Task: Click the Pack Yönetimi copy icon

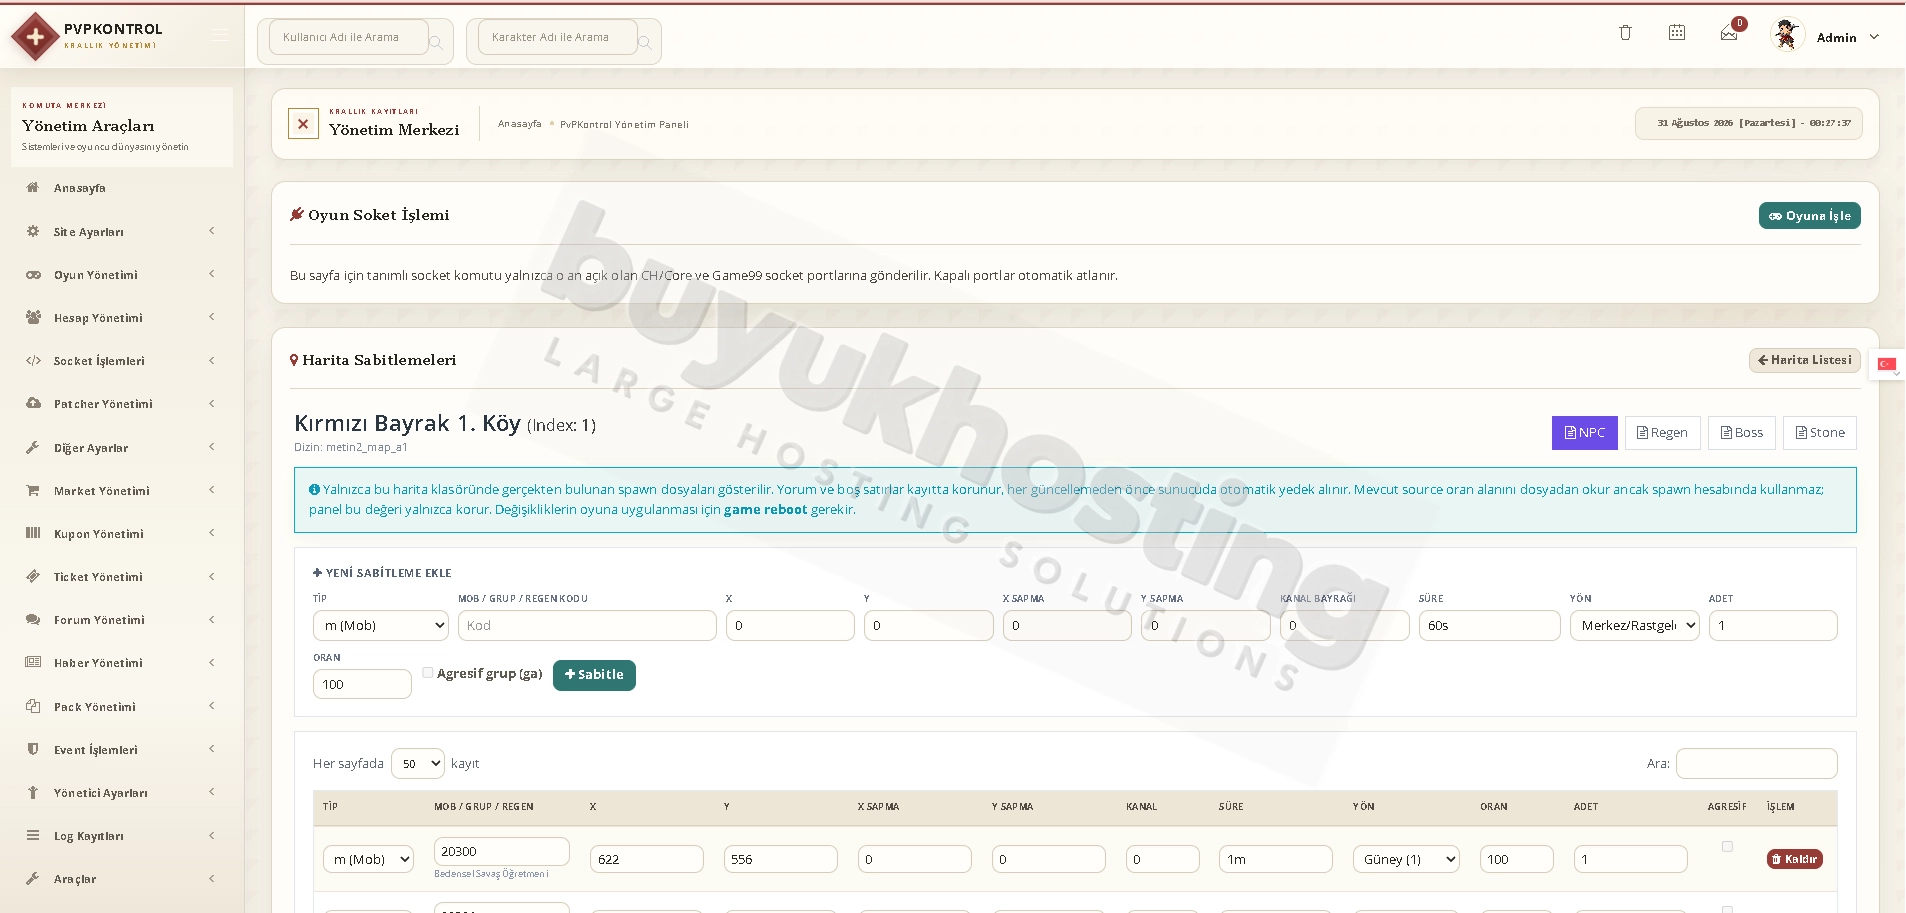Action: pos(33,707)
